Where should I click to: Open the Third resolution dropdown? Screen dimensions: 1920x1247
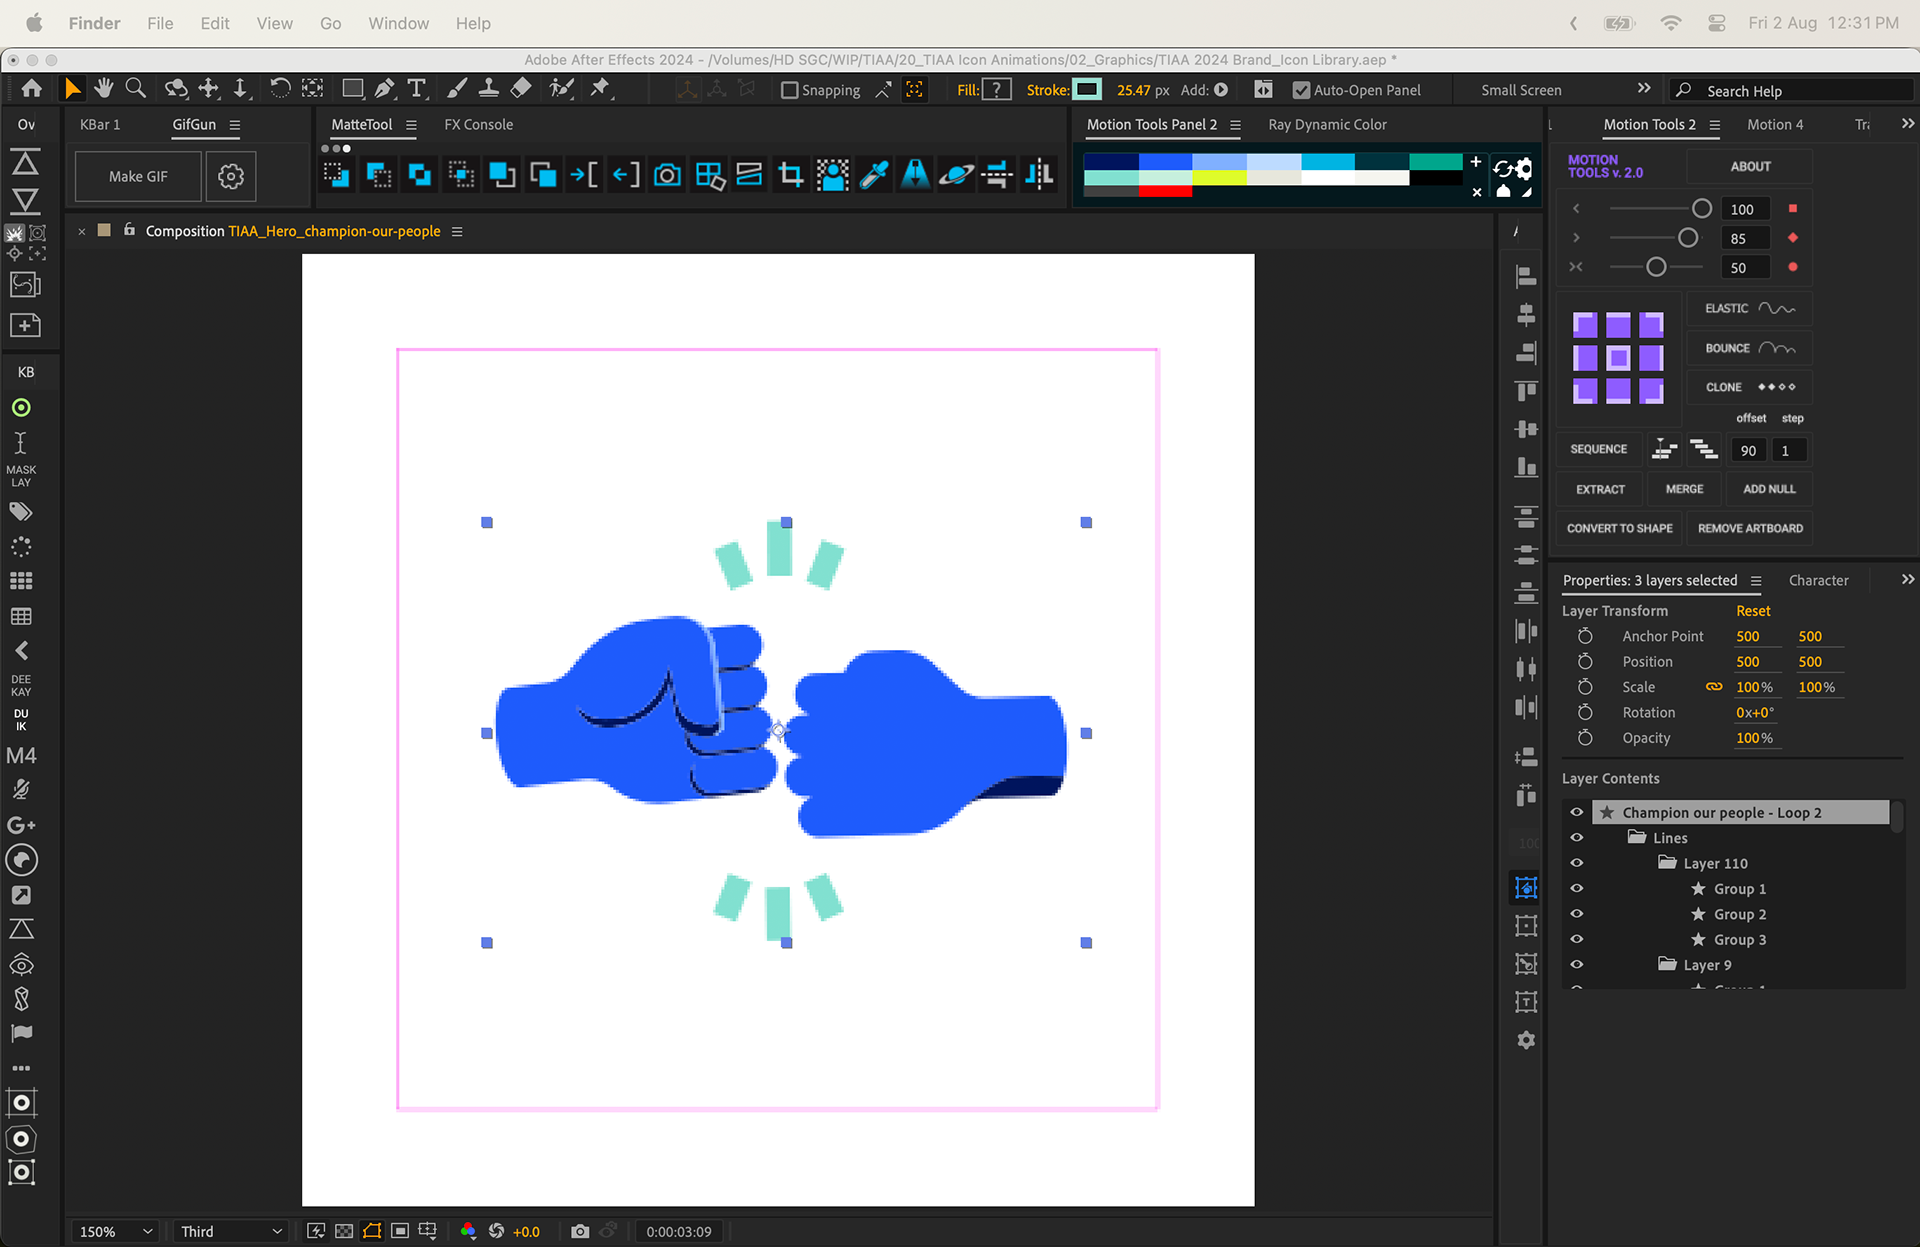[231, 1231]
